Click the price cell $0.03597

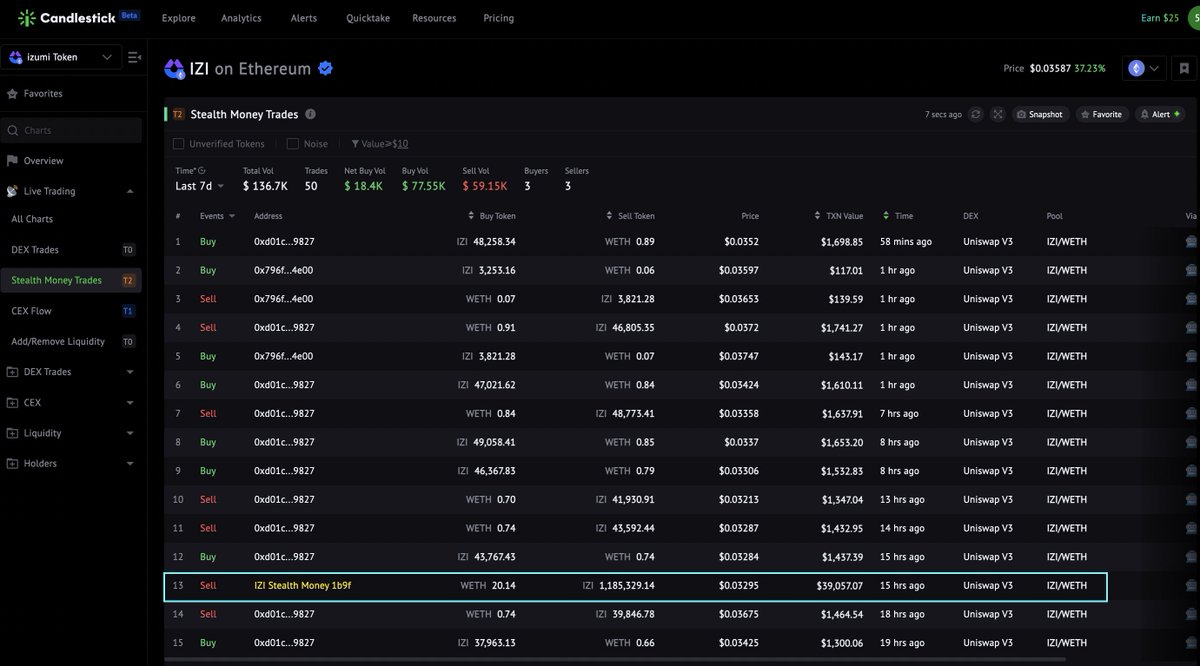pyautogui.click(x=738, y=270)
